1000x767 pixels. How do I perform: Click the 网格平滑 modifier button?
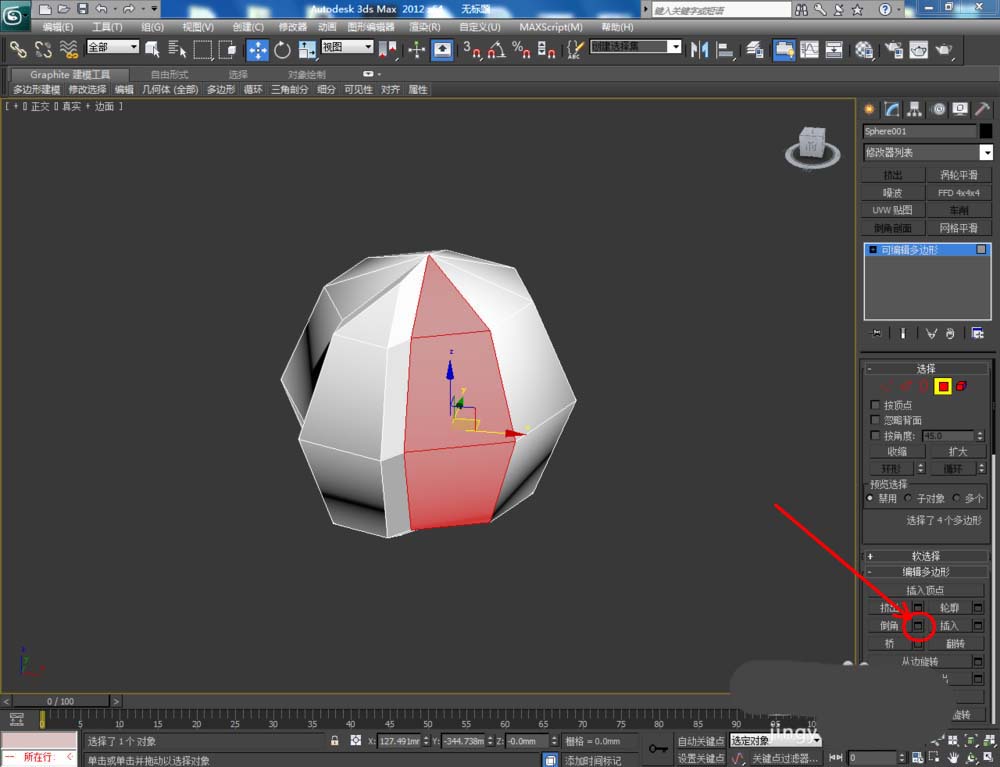point(958,228)
